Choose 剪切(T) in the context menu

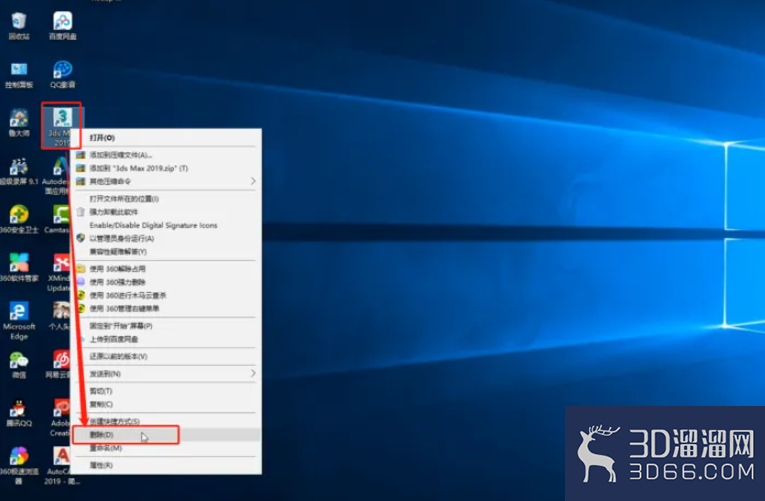tap(166, 391)
